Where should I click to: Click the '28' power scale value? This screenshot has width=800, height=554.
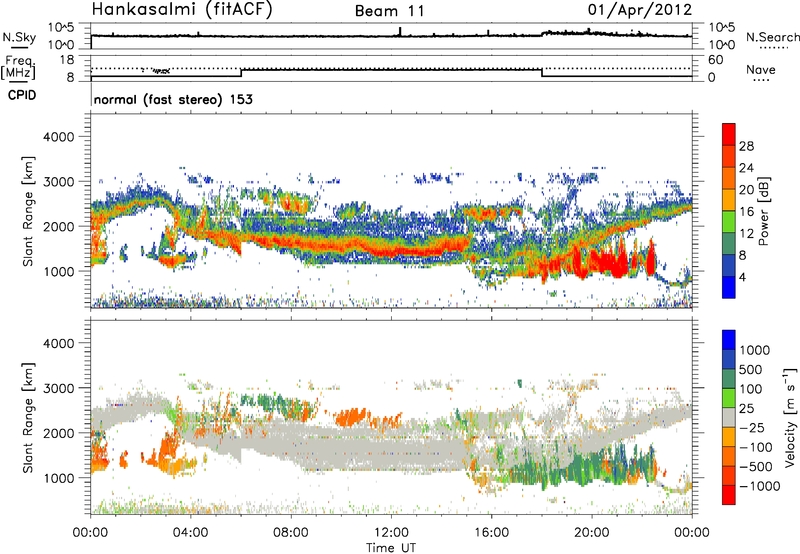tap(746, 146)
